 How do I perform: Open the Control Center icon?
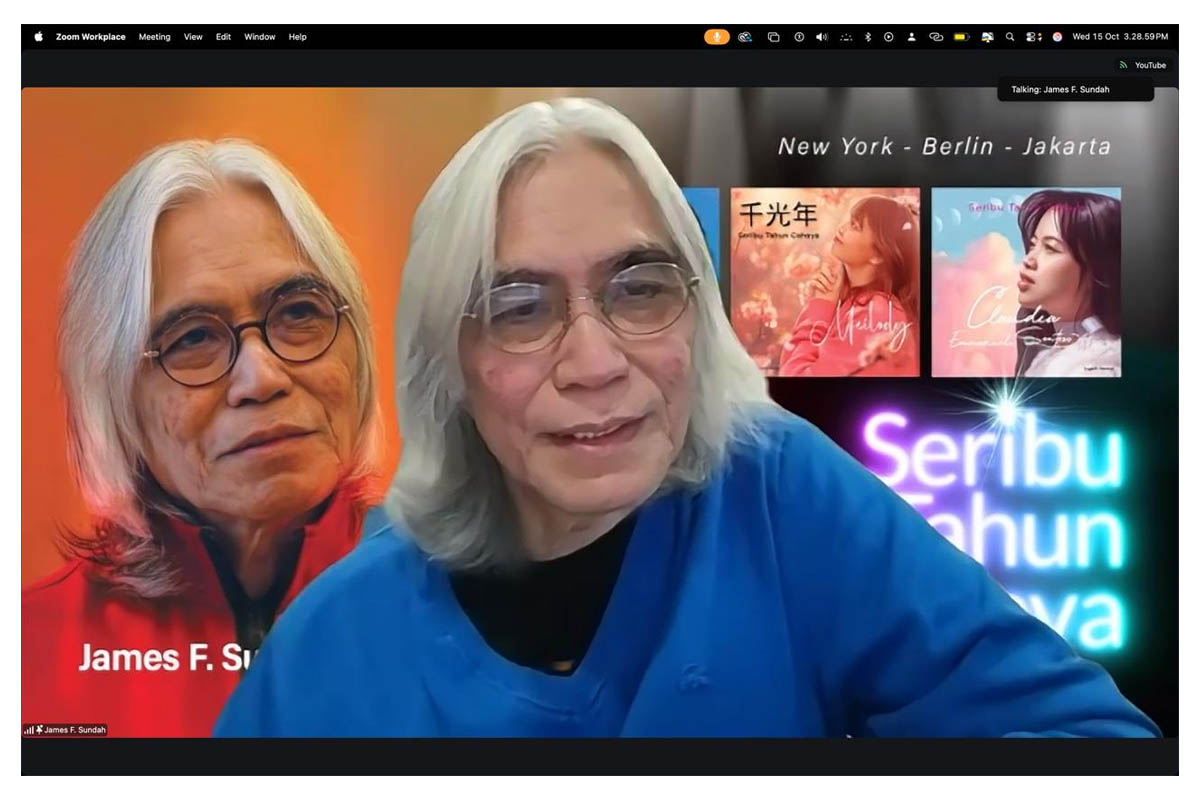tap(1033, 37)
